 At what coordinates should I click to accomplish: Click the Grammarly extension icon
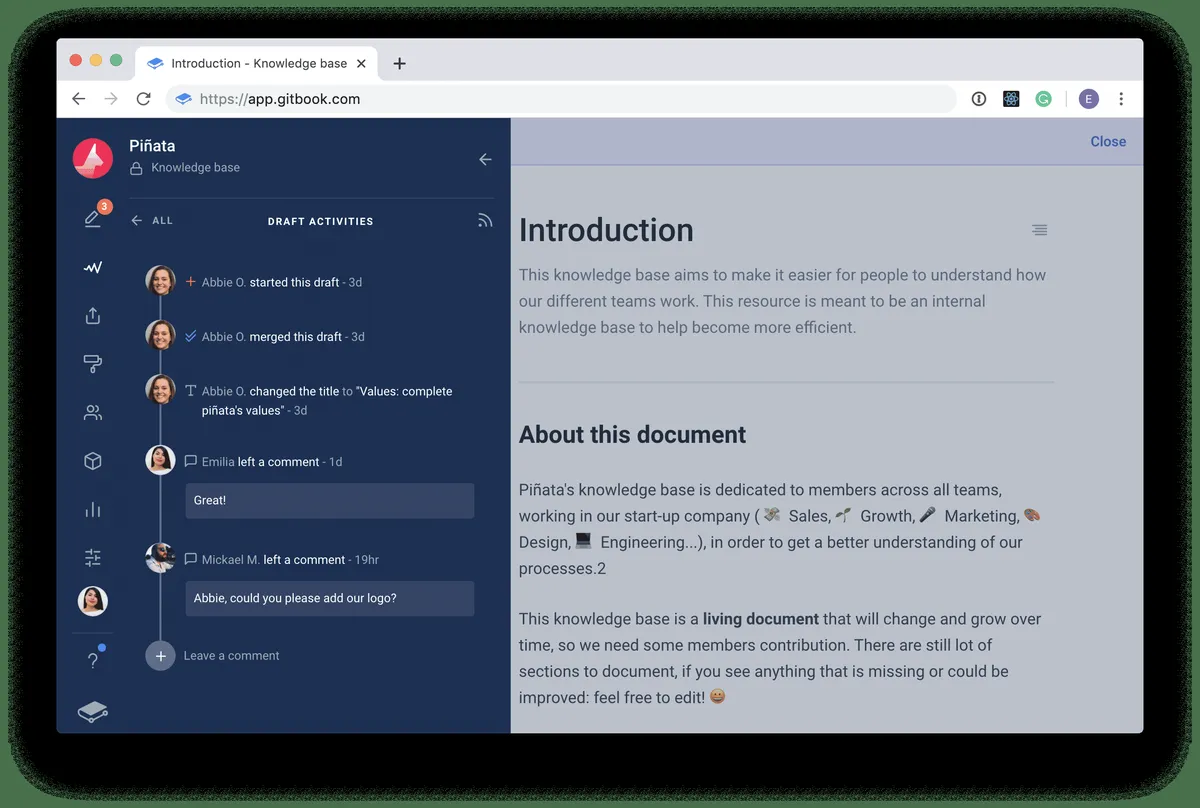tap(1044, 99)
